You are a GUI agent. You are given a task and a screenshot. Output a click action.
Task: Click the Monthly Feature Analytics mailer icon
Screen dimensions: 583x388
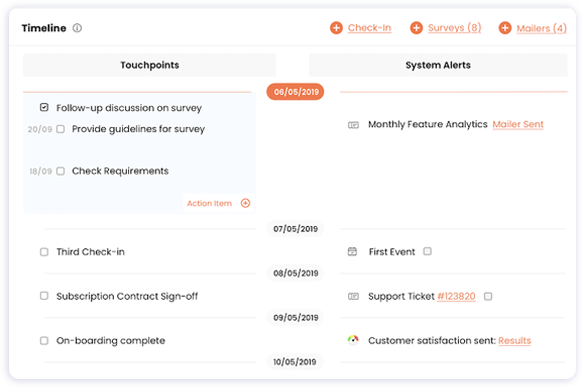pyautogui.click(x=353, y=125)
